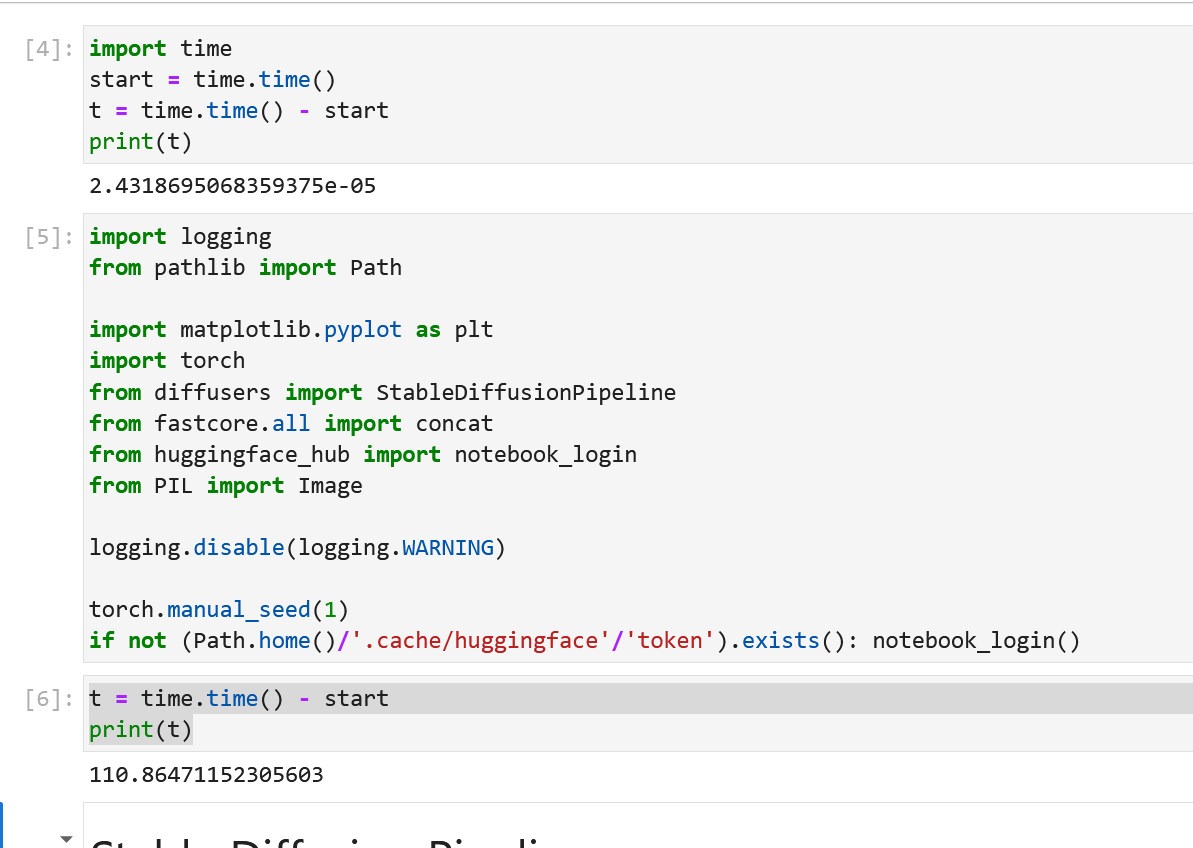This screenshot has width=1193, height=848.
Task: Place cursor in logging.disable(logging.WARNING) line
Action: click(x=297, y=548)
